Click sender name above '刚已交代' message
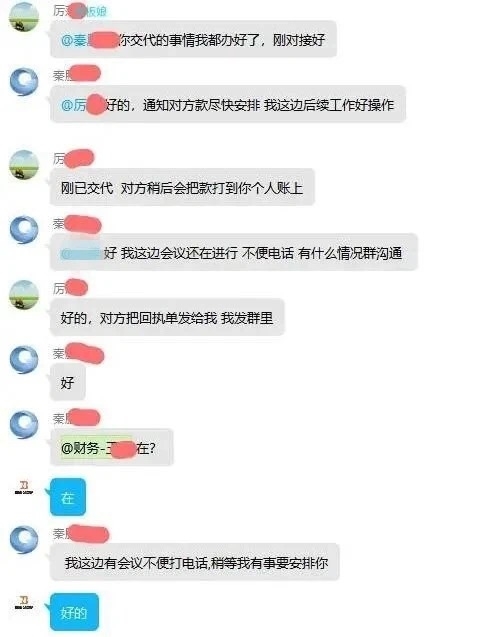Viewport: 489px width, 637px height. click(x=74, y=158)
